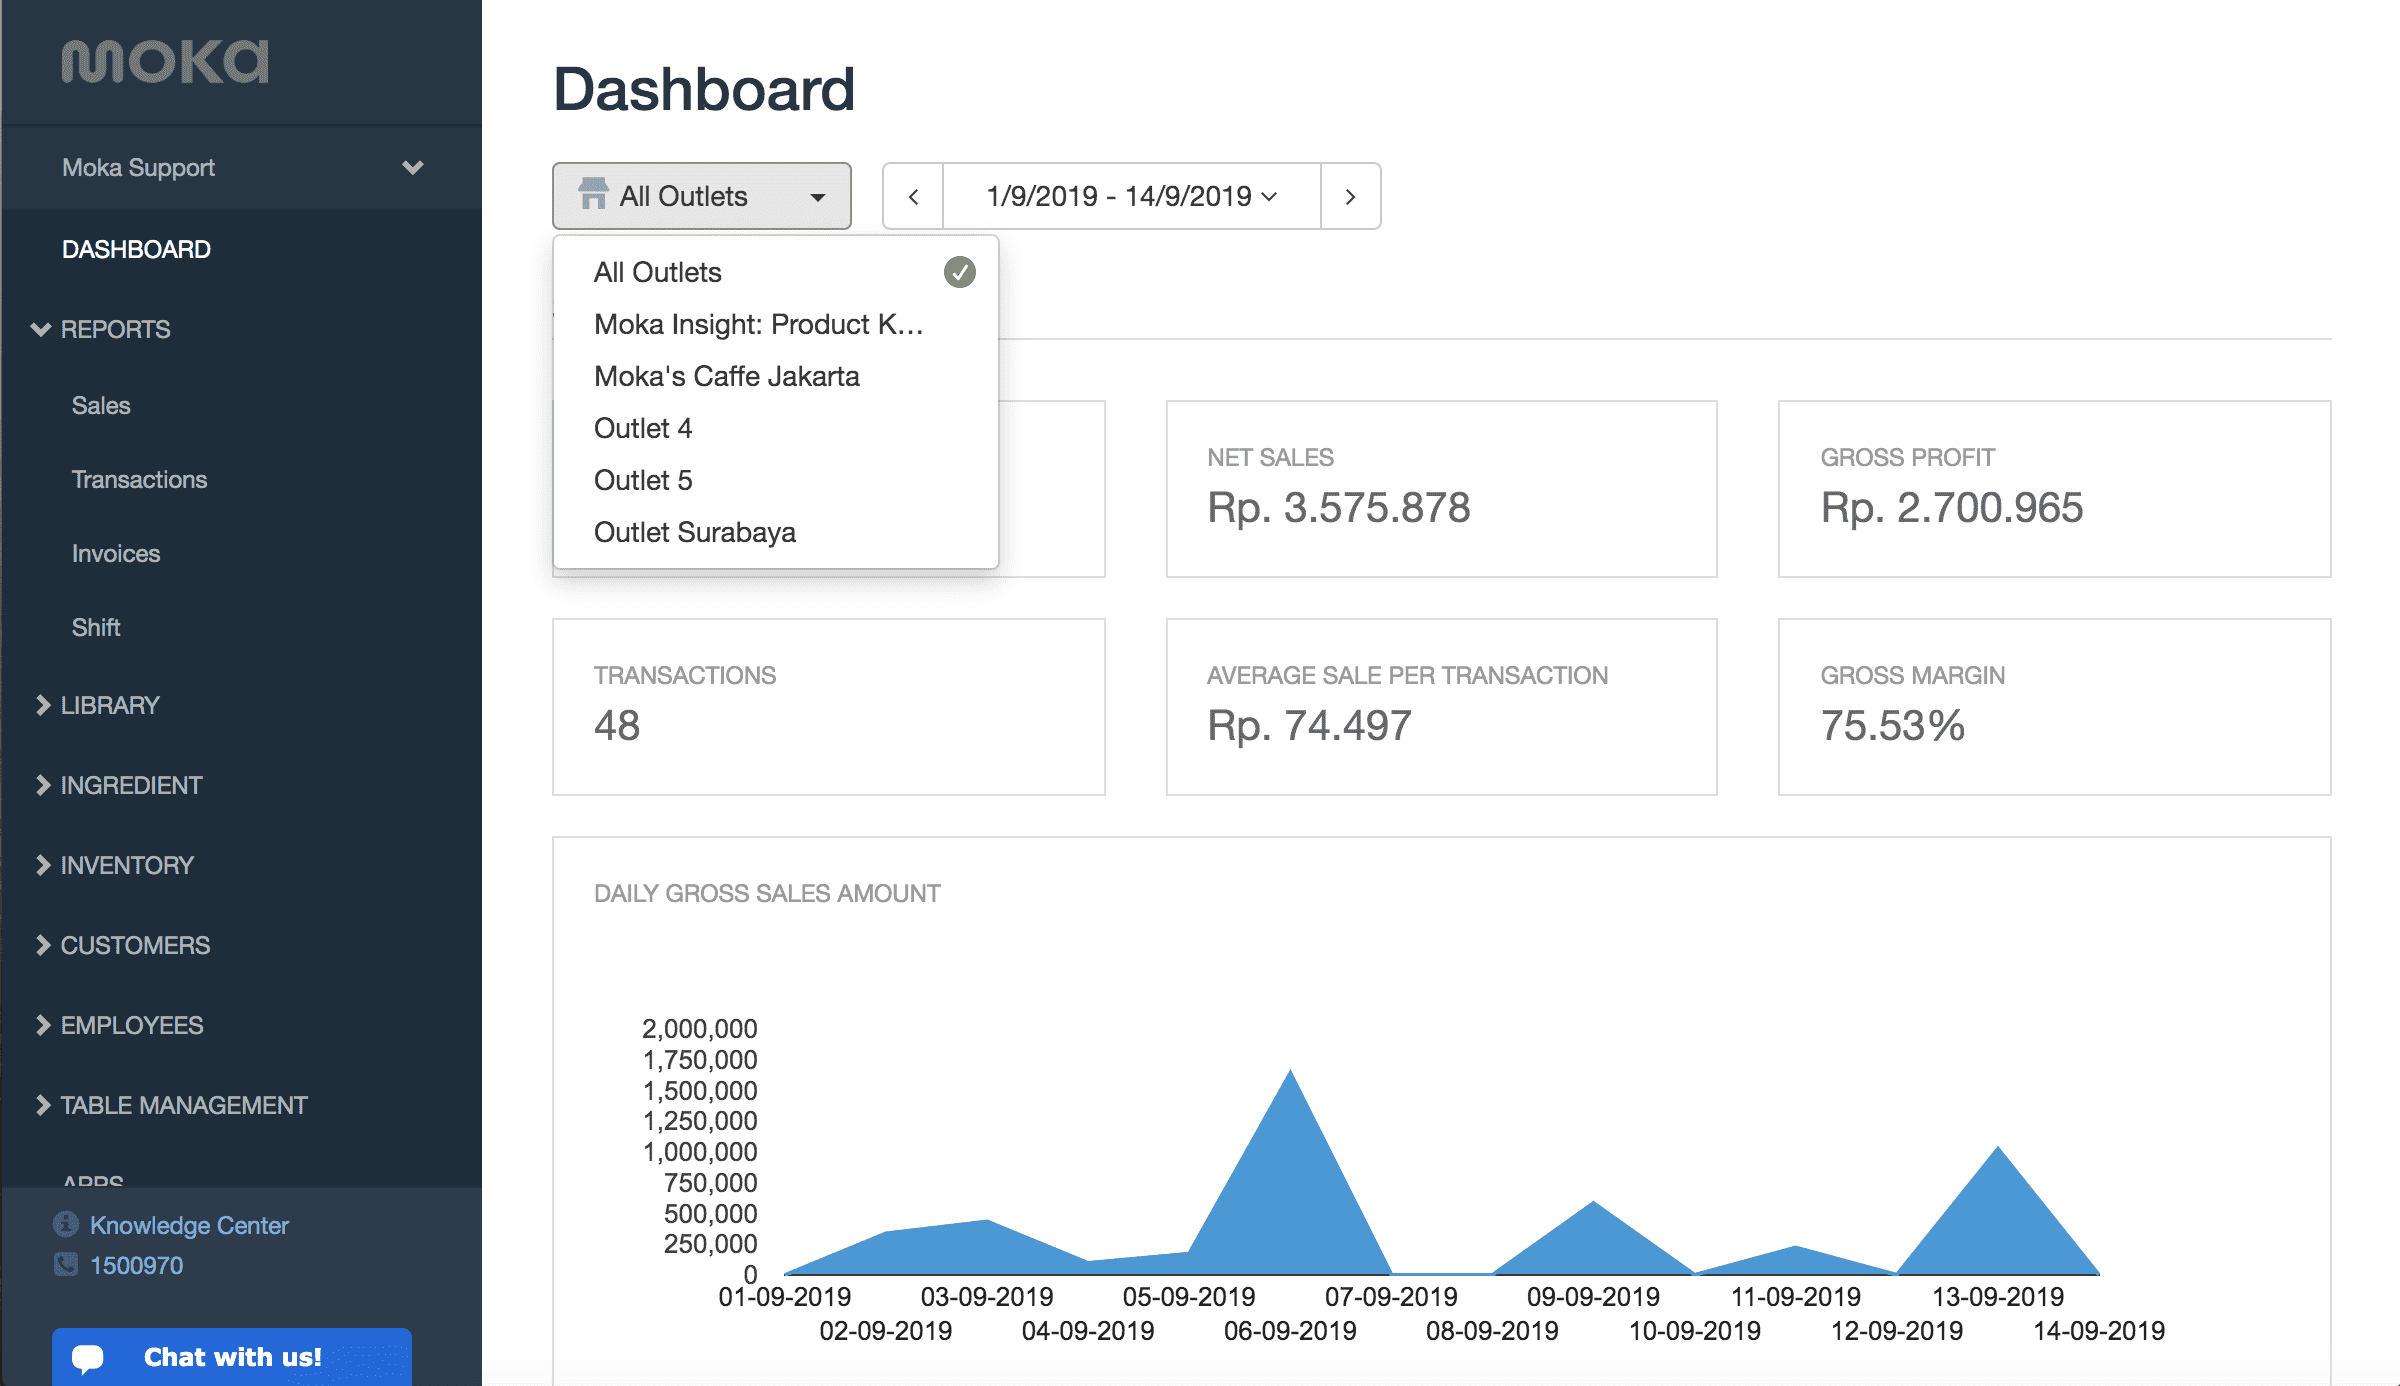The image size is (2400, 1386).
Task: Choose Outlet Surabaya
Action: [775, 532]
